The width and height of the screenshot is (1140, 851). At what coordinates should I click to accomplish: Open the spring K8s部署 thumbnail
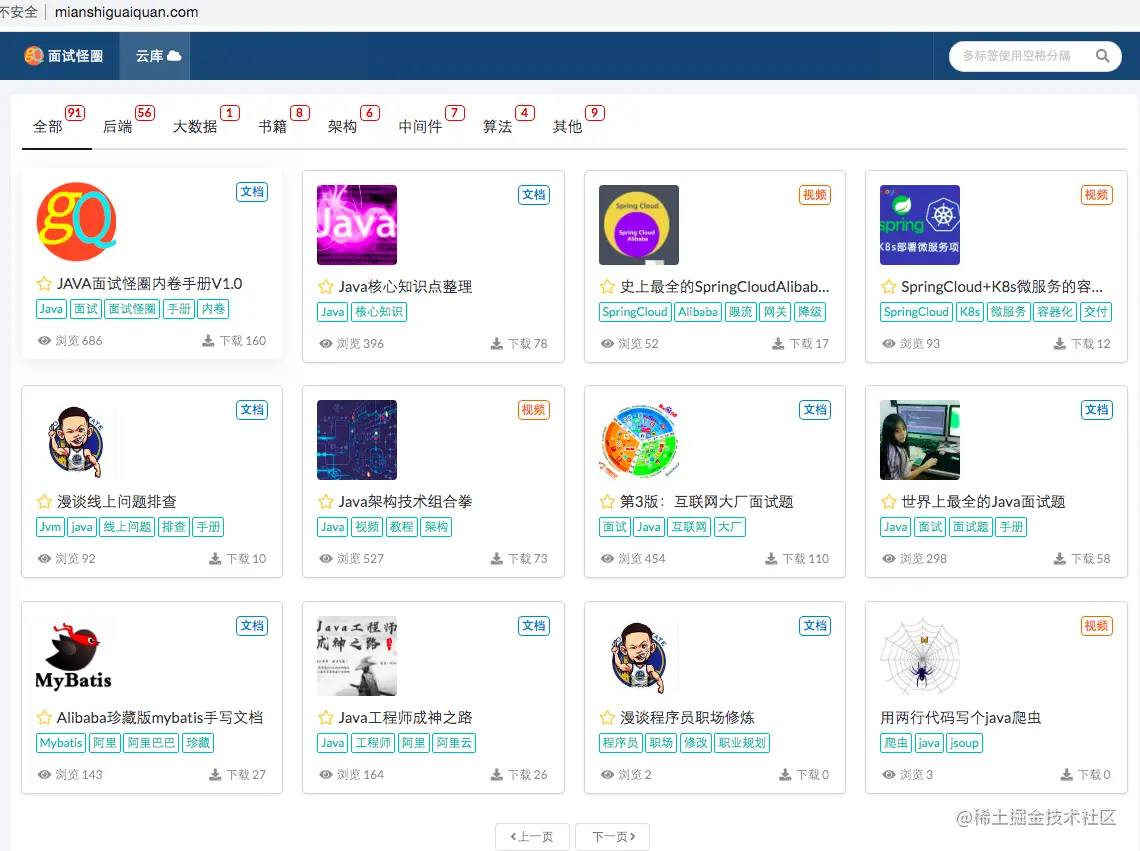coord(920,225)
